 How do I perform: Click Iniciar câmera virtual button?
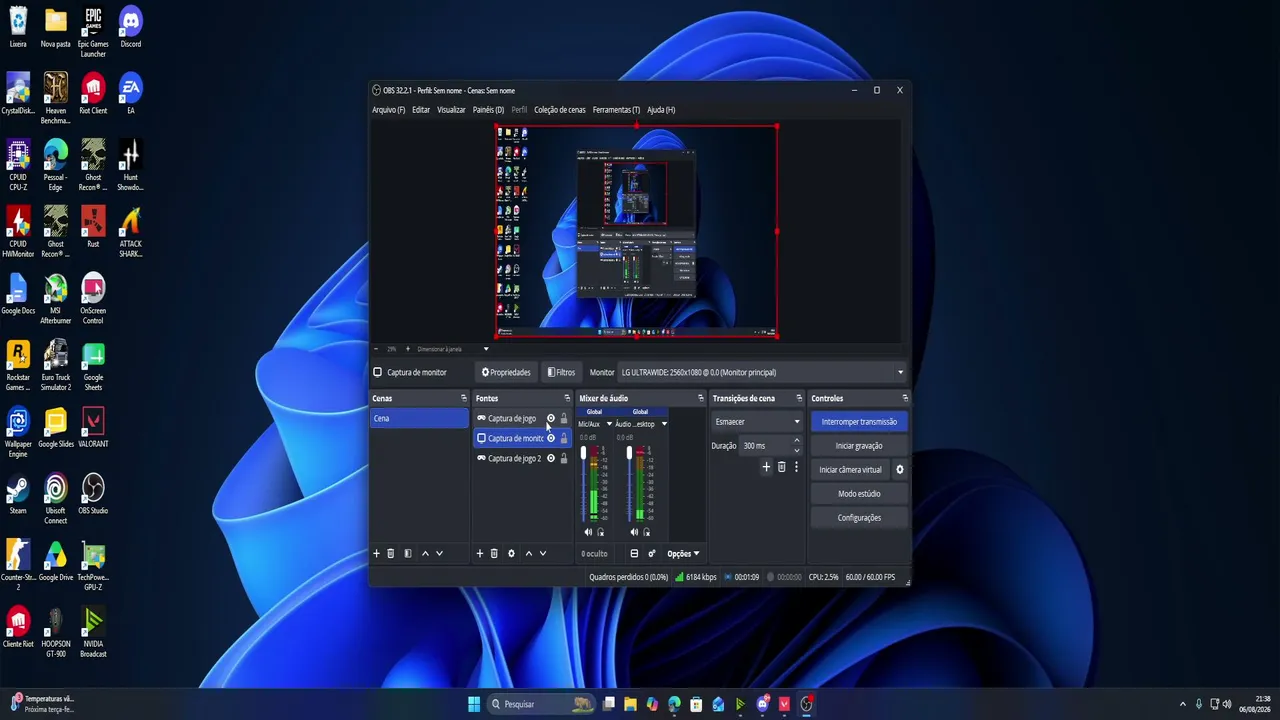pyautogui.click(x=850, y=470)
